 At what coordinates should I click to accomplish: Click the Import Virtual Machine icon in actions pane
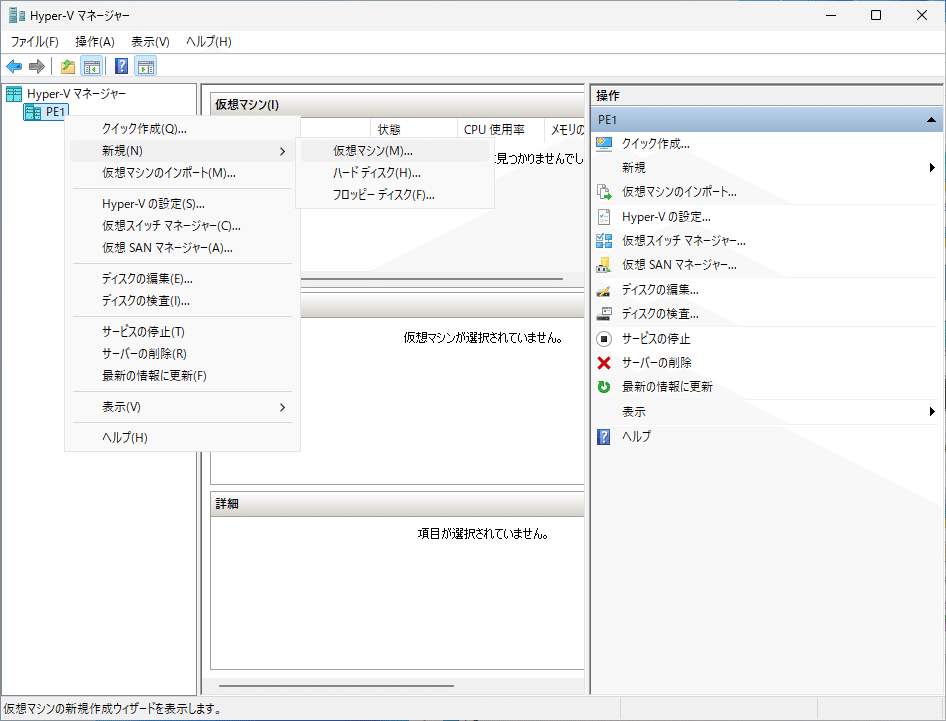point(604,192)
